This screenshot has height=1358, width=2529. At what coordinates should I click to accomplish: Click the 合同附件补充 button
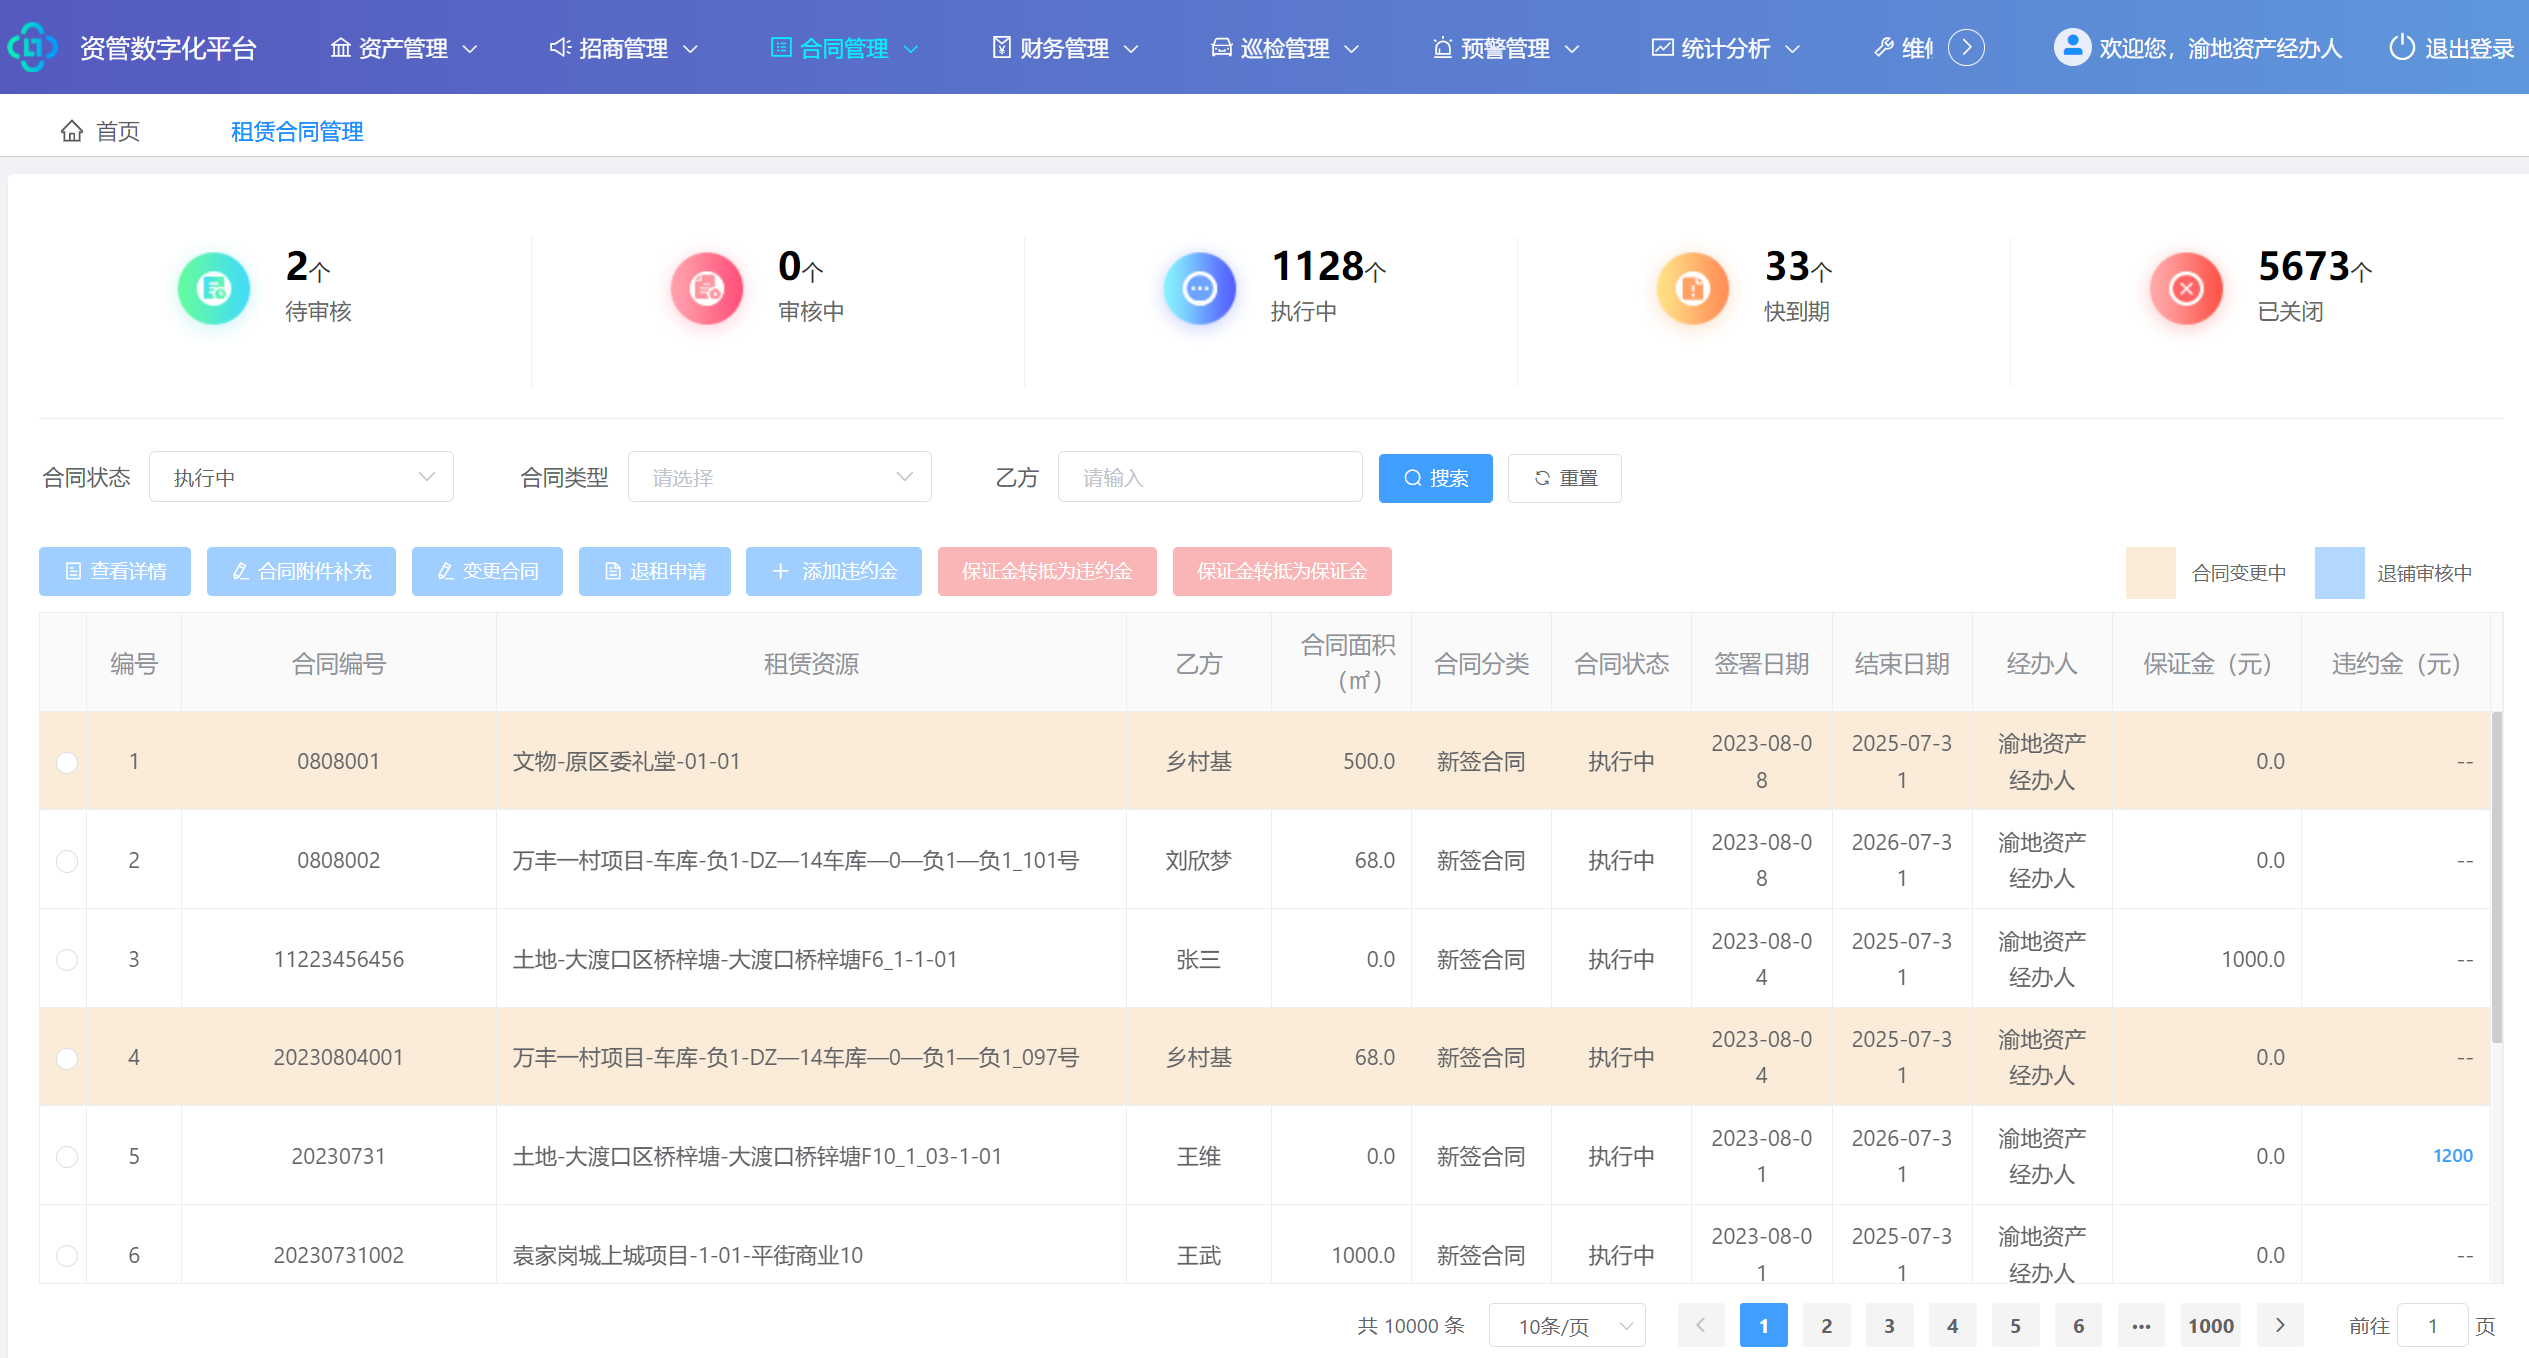[x=301, y=571]
